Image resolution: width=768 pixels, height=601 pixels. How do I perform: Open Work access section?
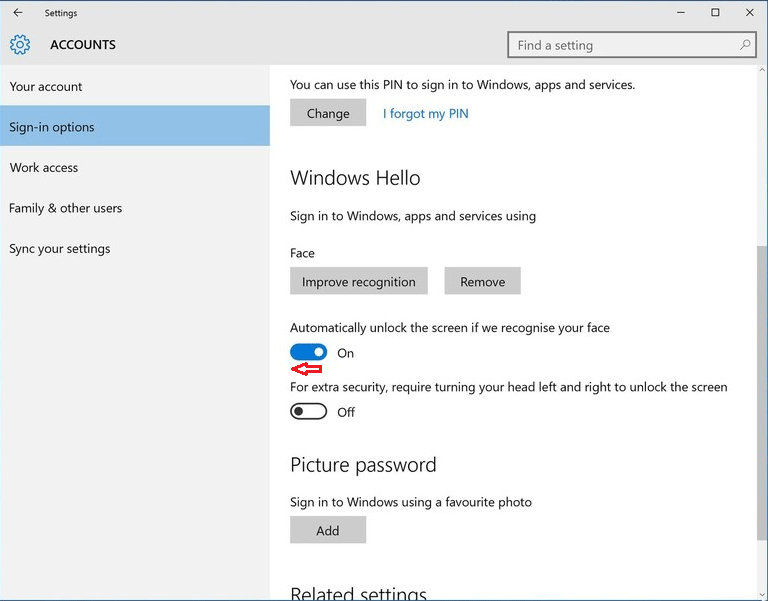135,167
